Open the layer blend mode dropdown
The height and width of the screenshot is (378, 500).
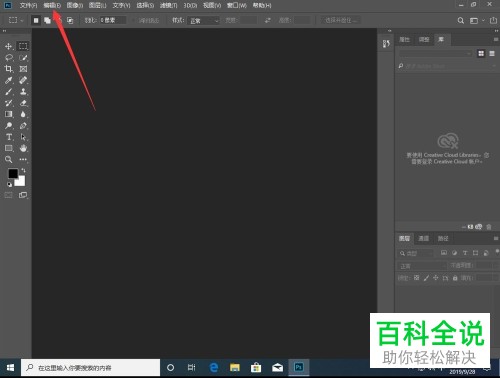click(422, 266)
